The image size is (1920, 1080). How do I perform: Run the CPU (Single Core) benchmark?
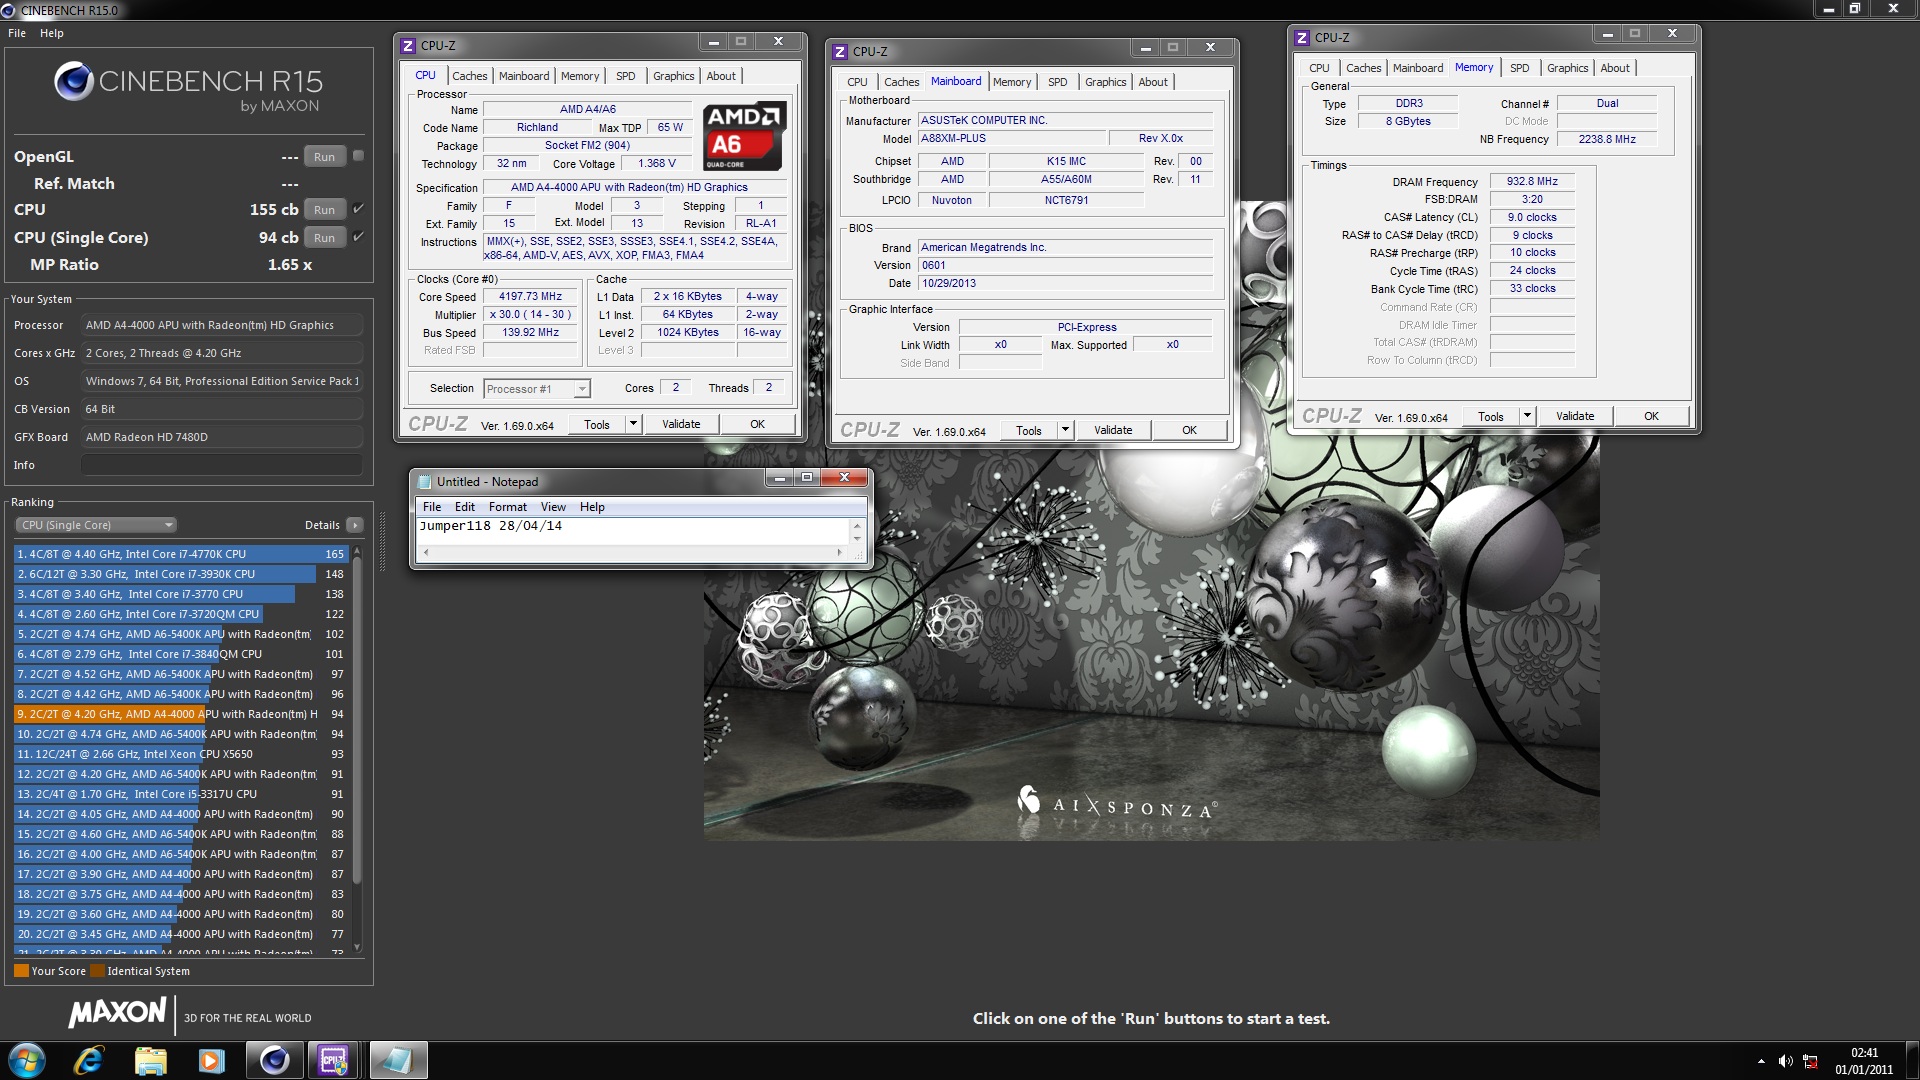[324, 237]
